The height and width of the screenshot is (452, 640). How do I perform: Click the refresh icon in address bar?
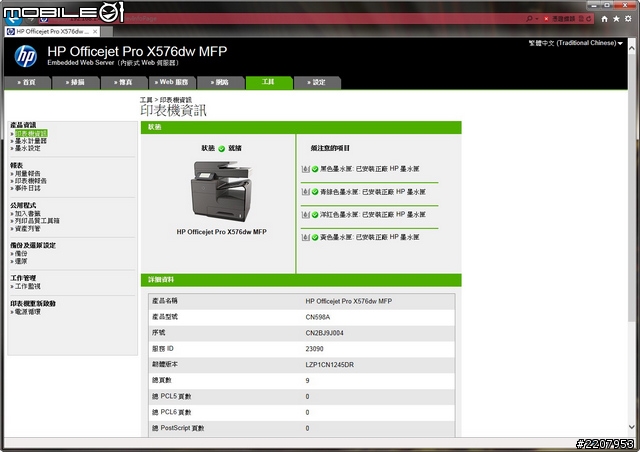[589, 19]
